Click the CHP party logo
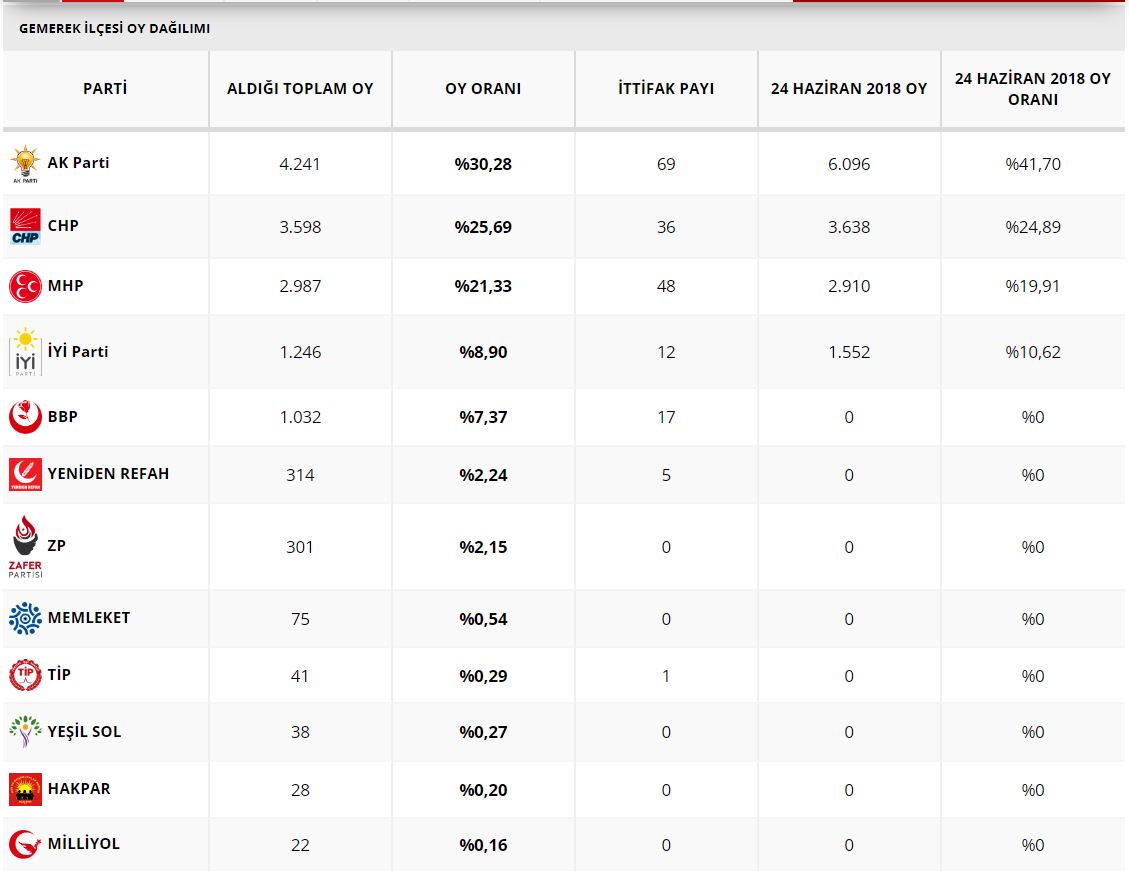Screen dimensions: 1129x871 pyautogui.click(x=25, y=226)
